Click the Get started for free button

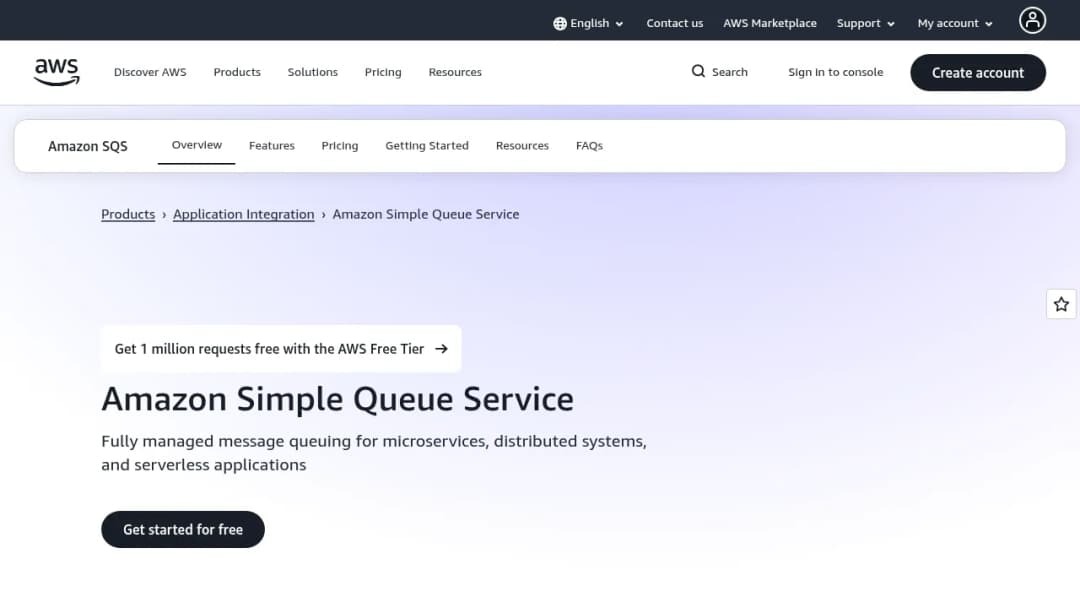[183, 530]
